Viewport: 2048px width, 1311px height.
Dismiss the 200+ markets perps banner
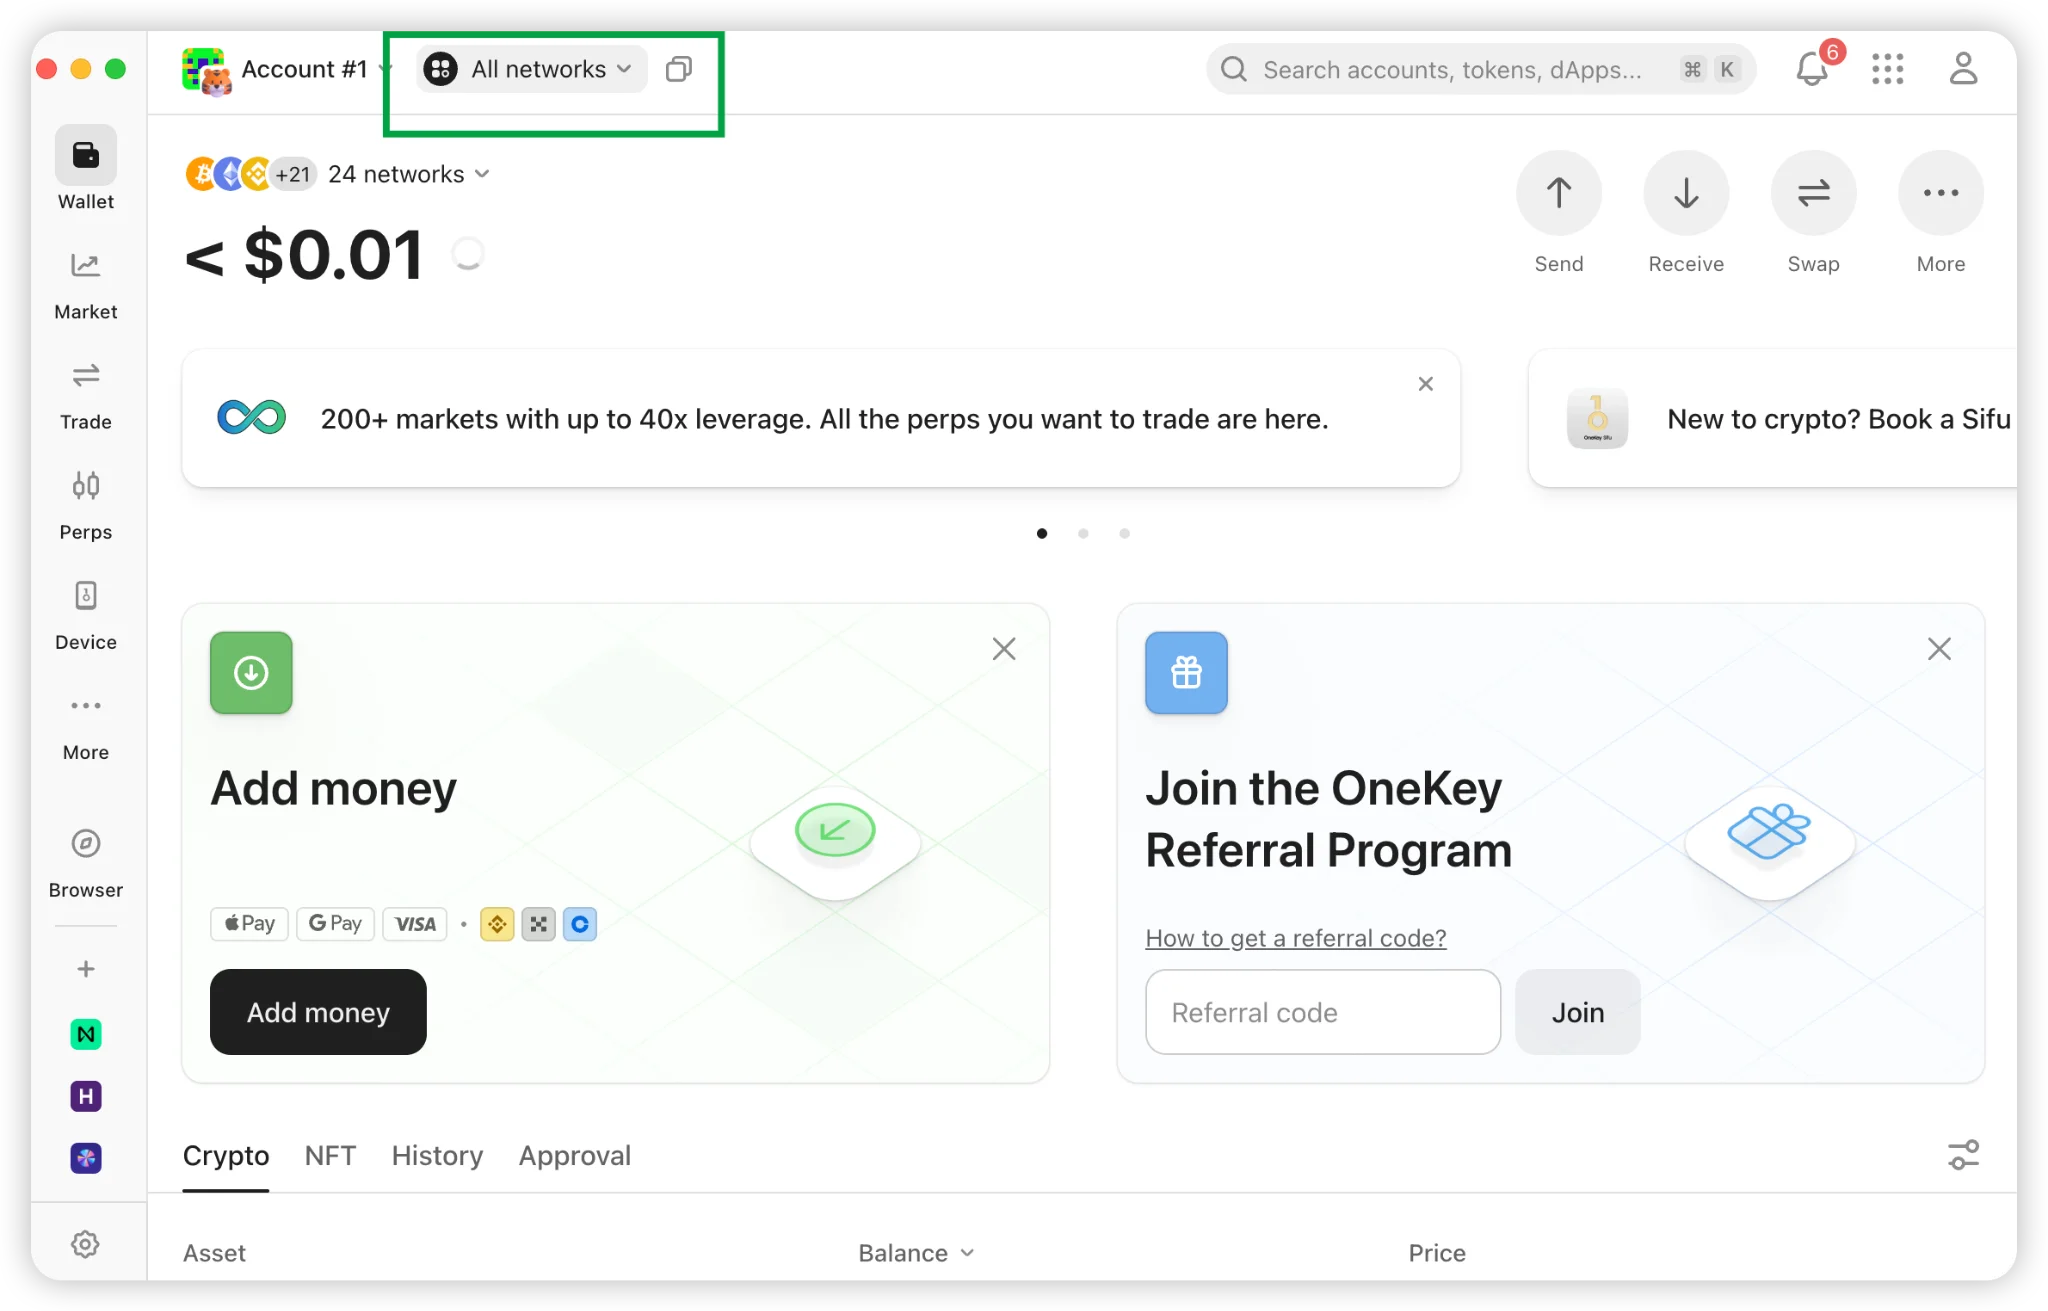[x=1425, y=384]
